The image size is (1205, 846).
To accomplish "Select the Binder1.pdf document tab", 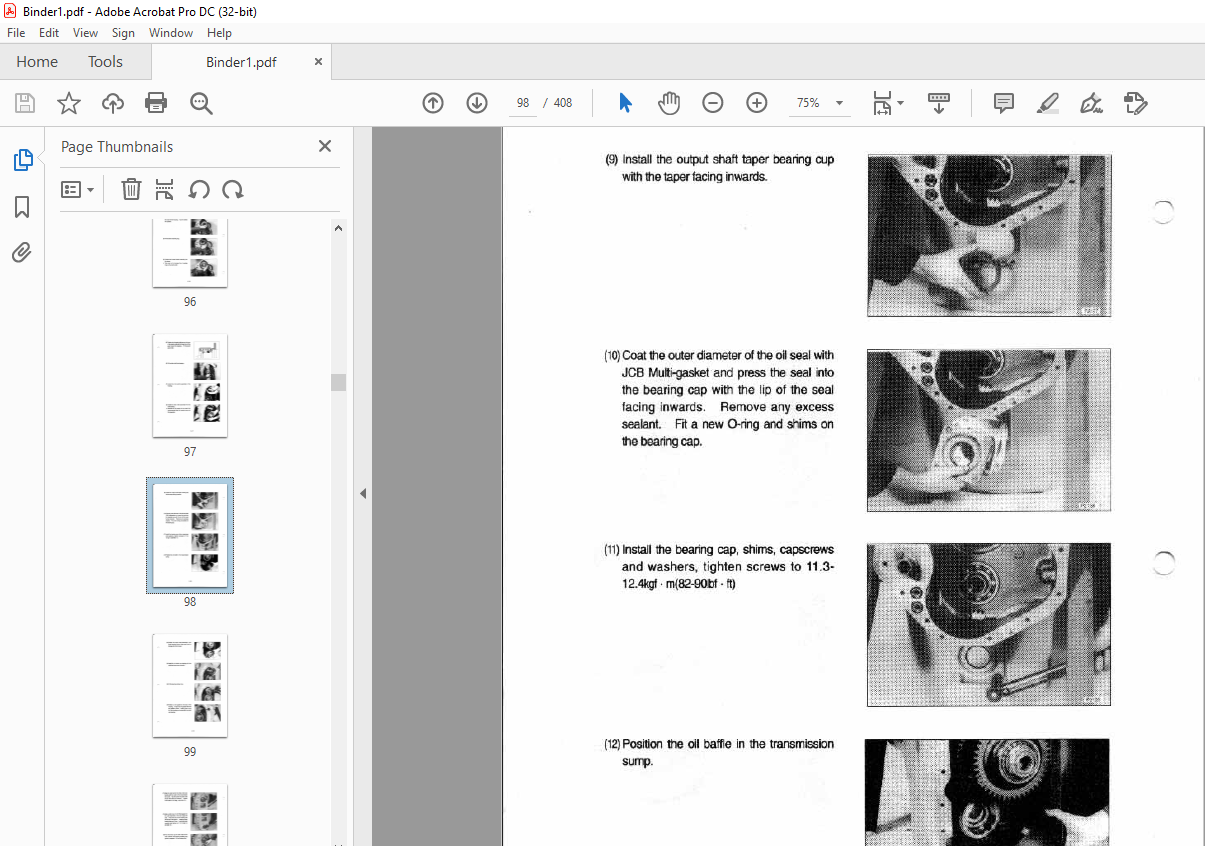I will (241, 62).
